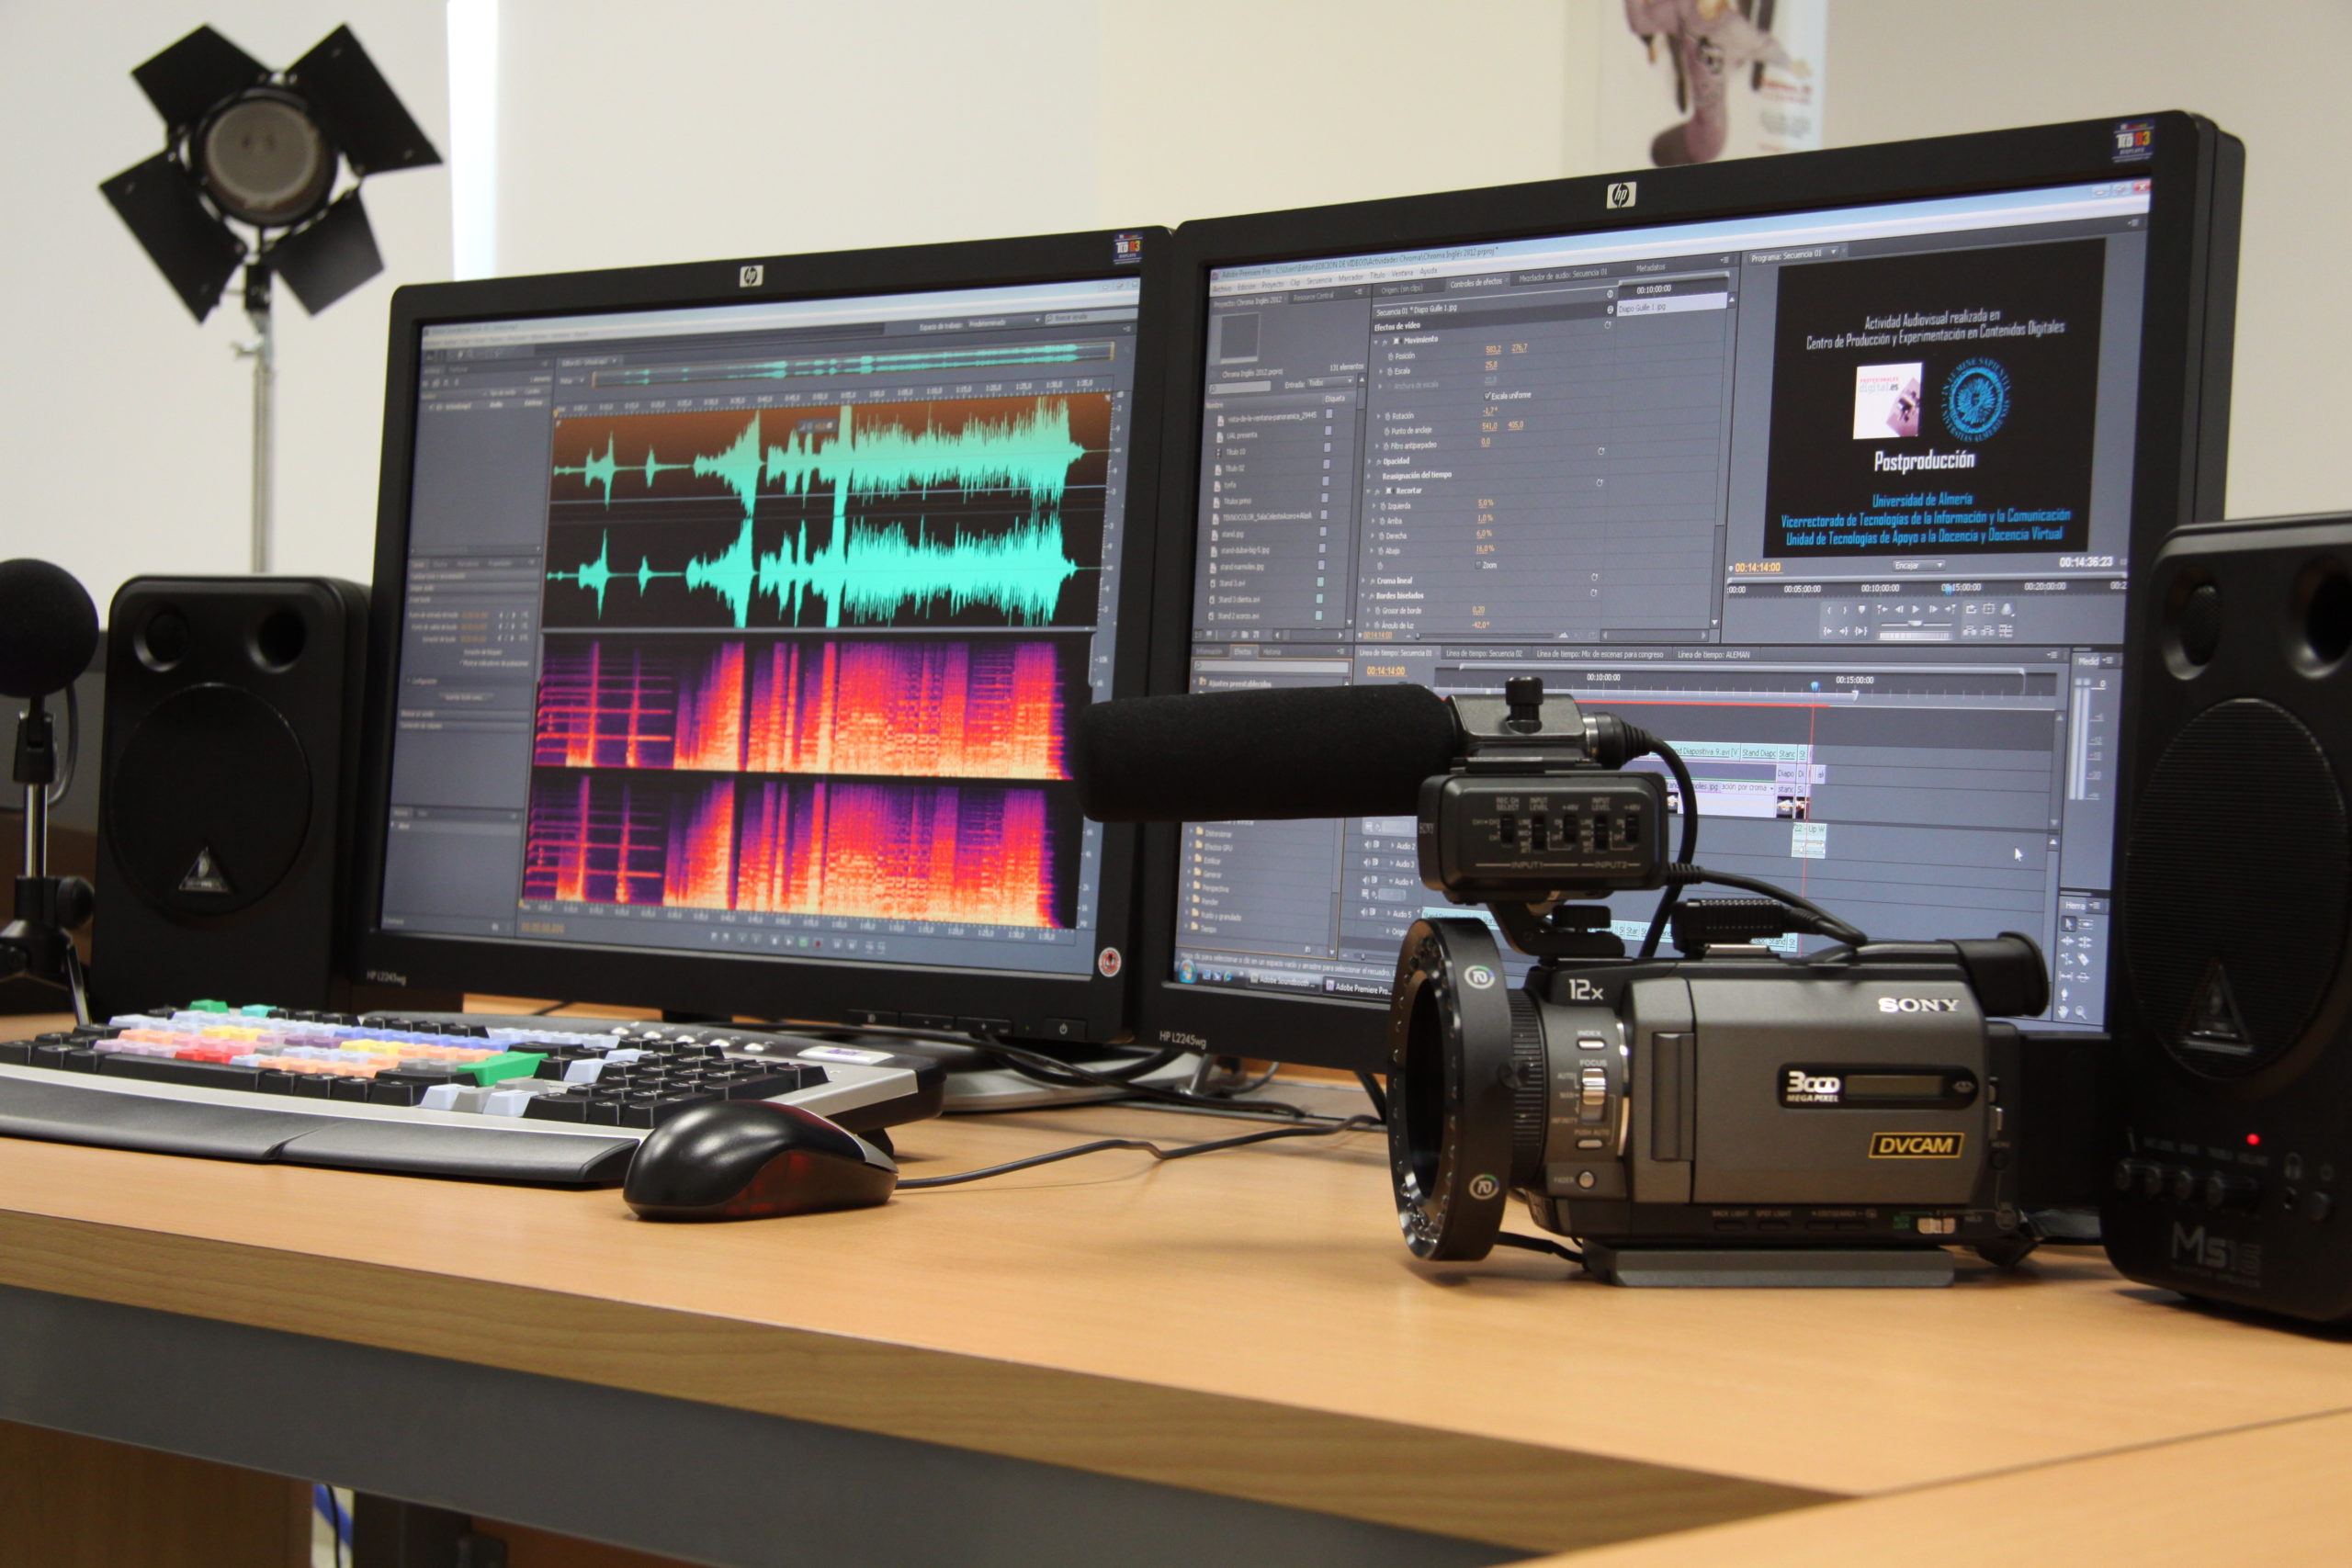Collapse the Movimiento effect group
This screenshot has width=2352, height=1568.
1377,341
